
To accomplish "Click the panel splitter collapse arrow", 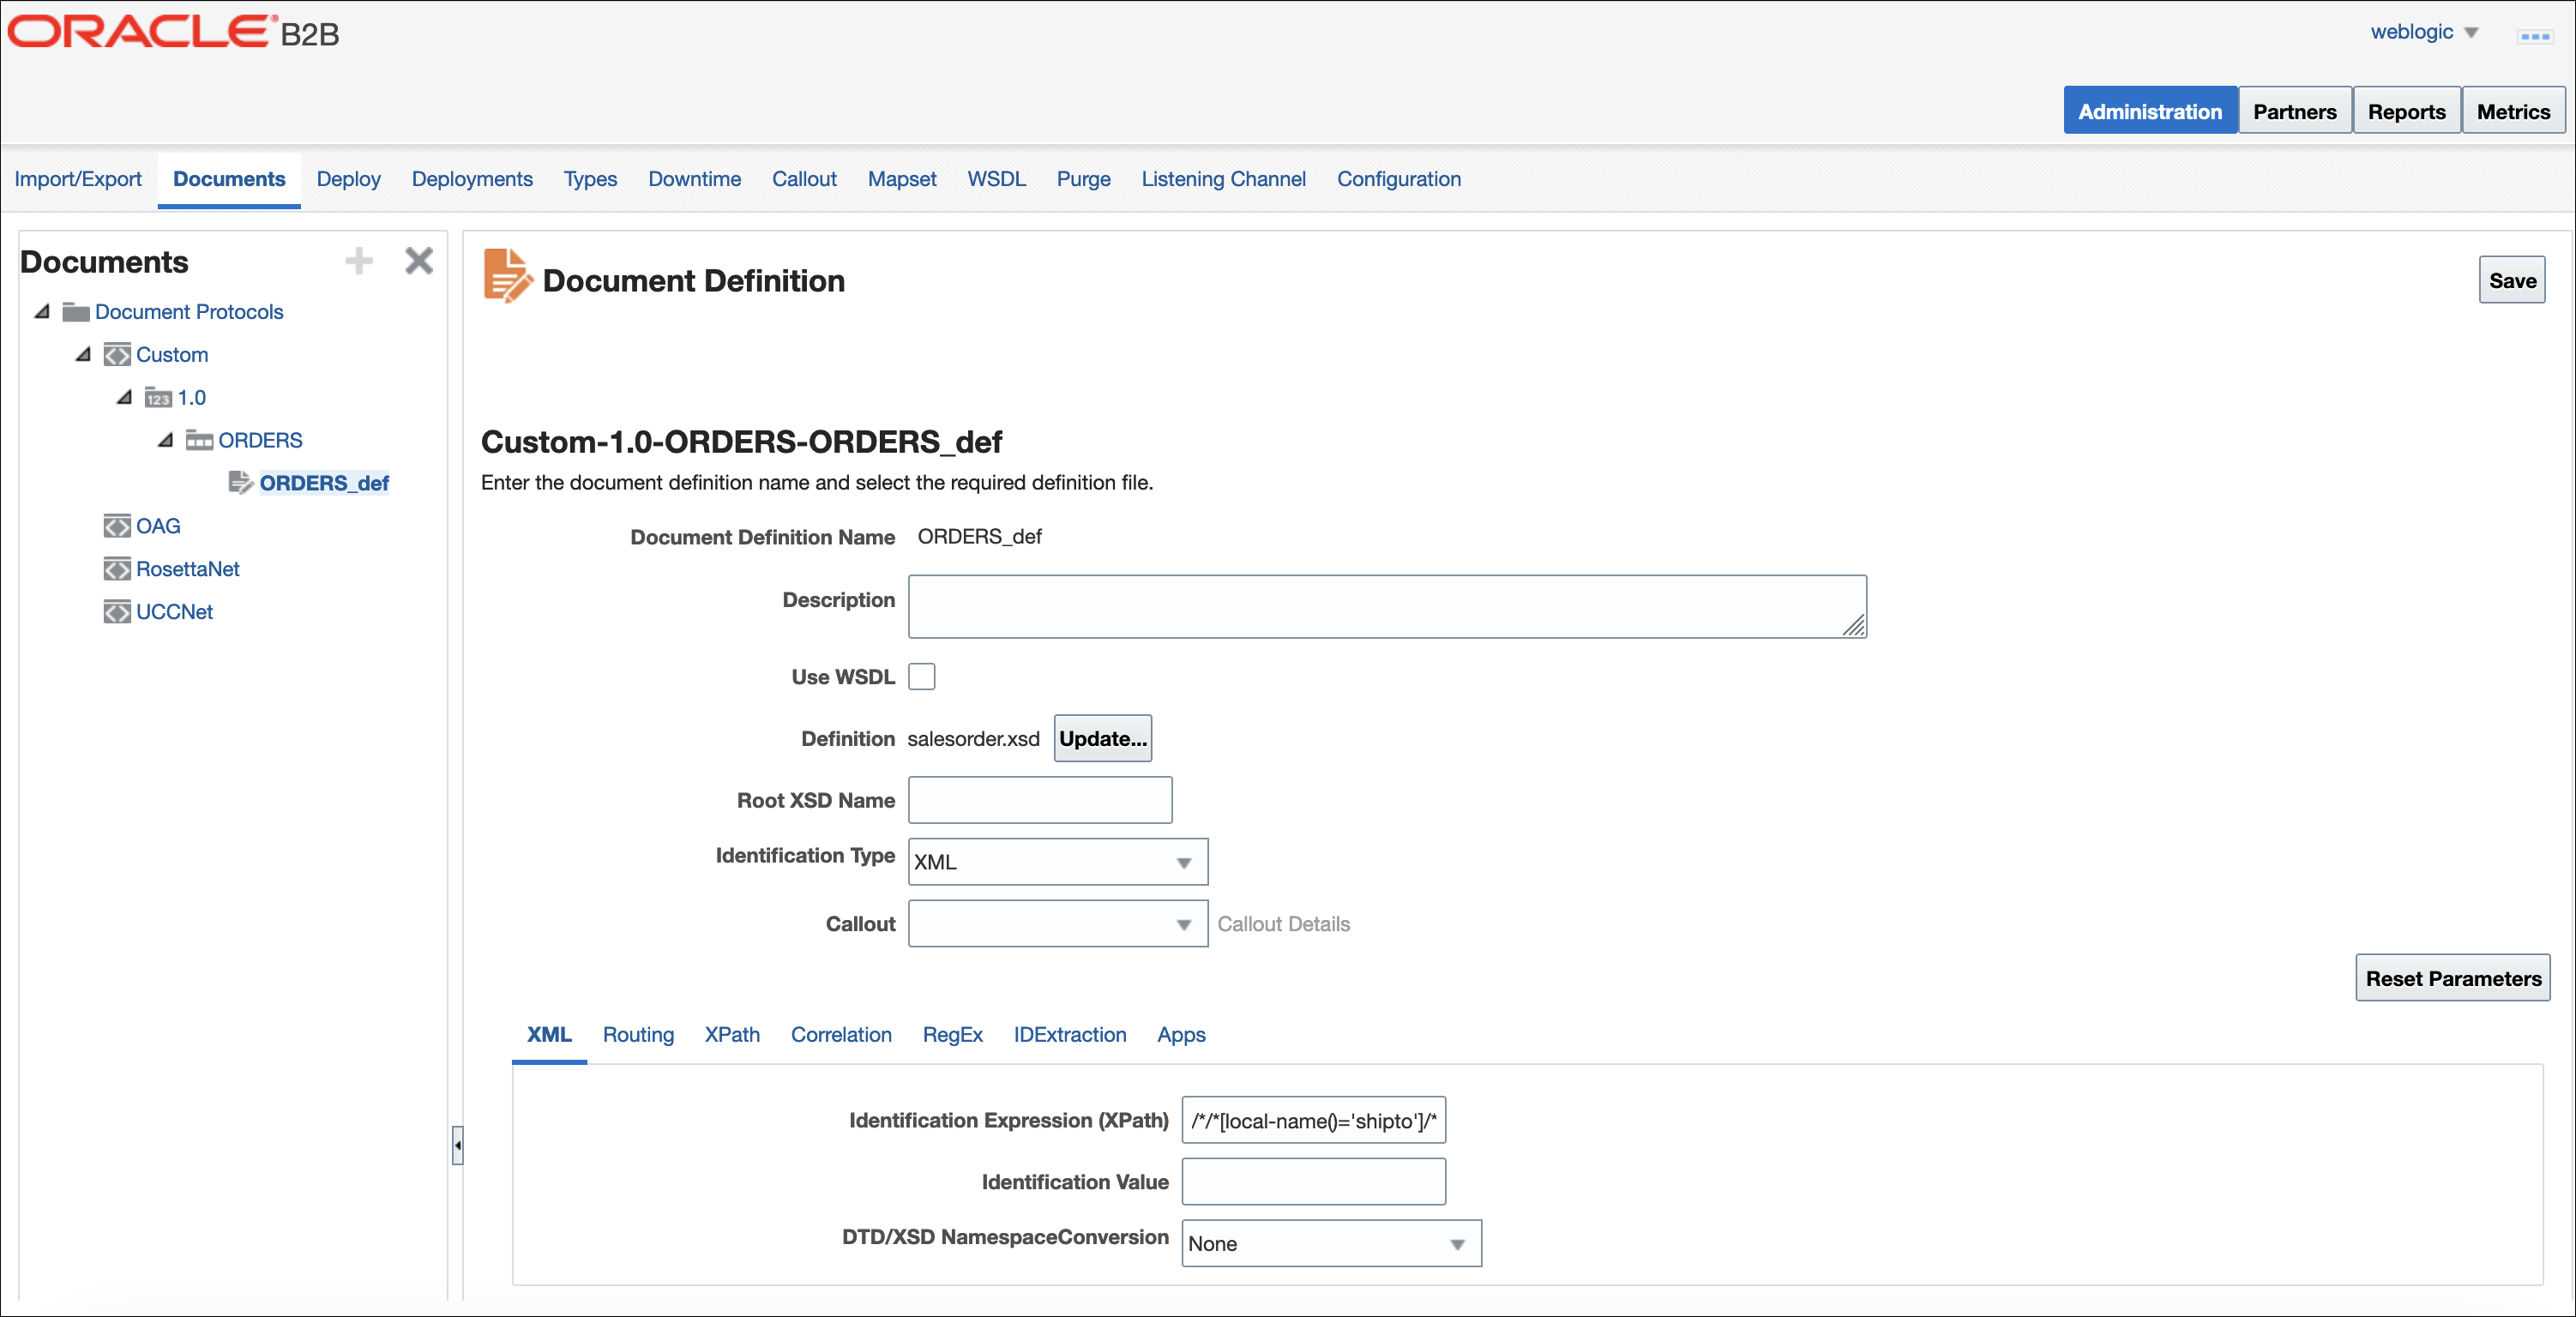I will [x=457, y=1145].
